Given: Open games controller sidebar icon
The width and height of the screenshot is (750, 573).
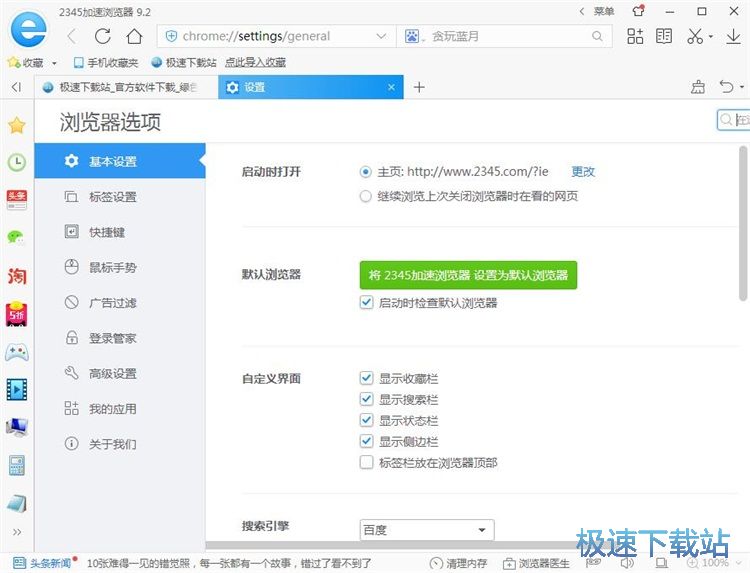Looking at the screenshot, I should click(17, 353).
